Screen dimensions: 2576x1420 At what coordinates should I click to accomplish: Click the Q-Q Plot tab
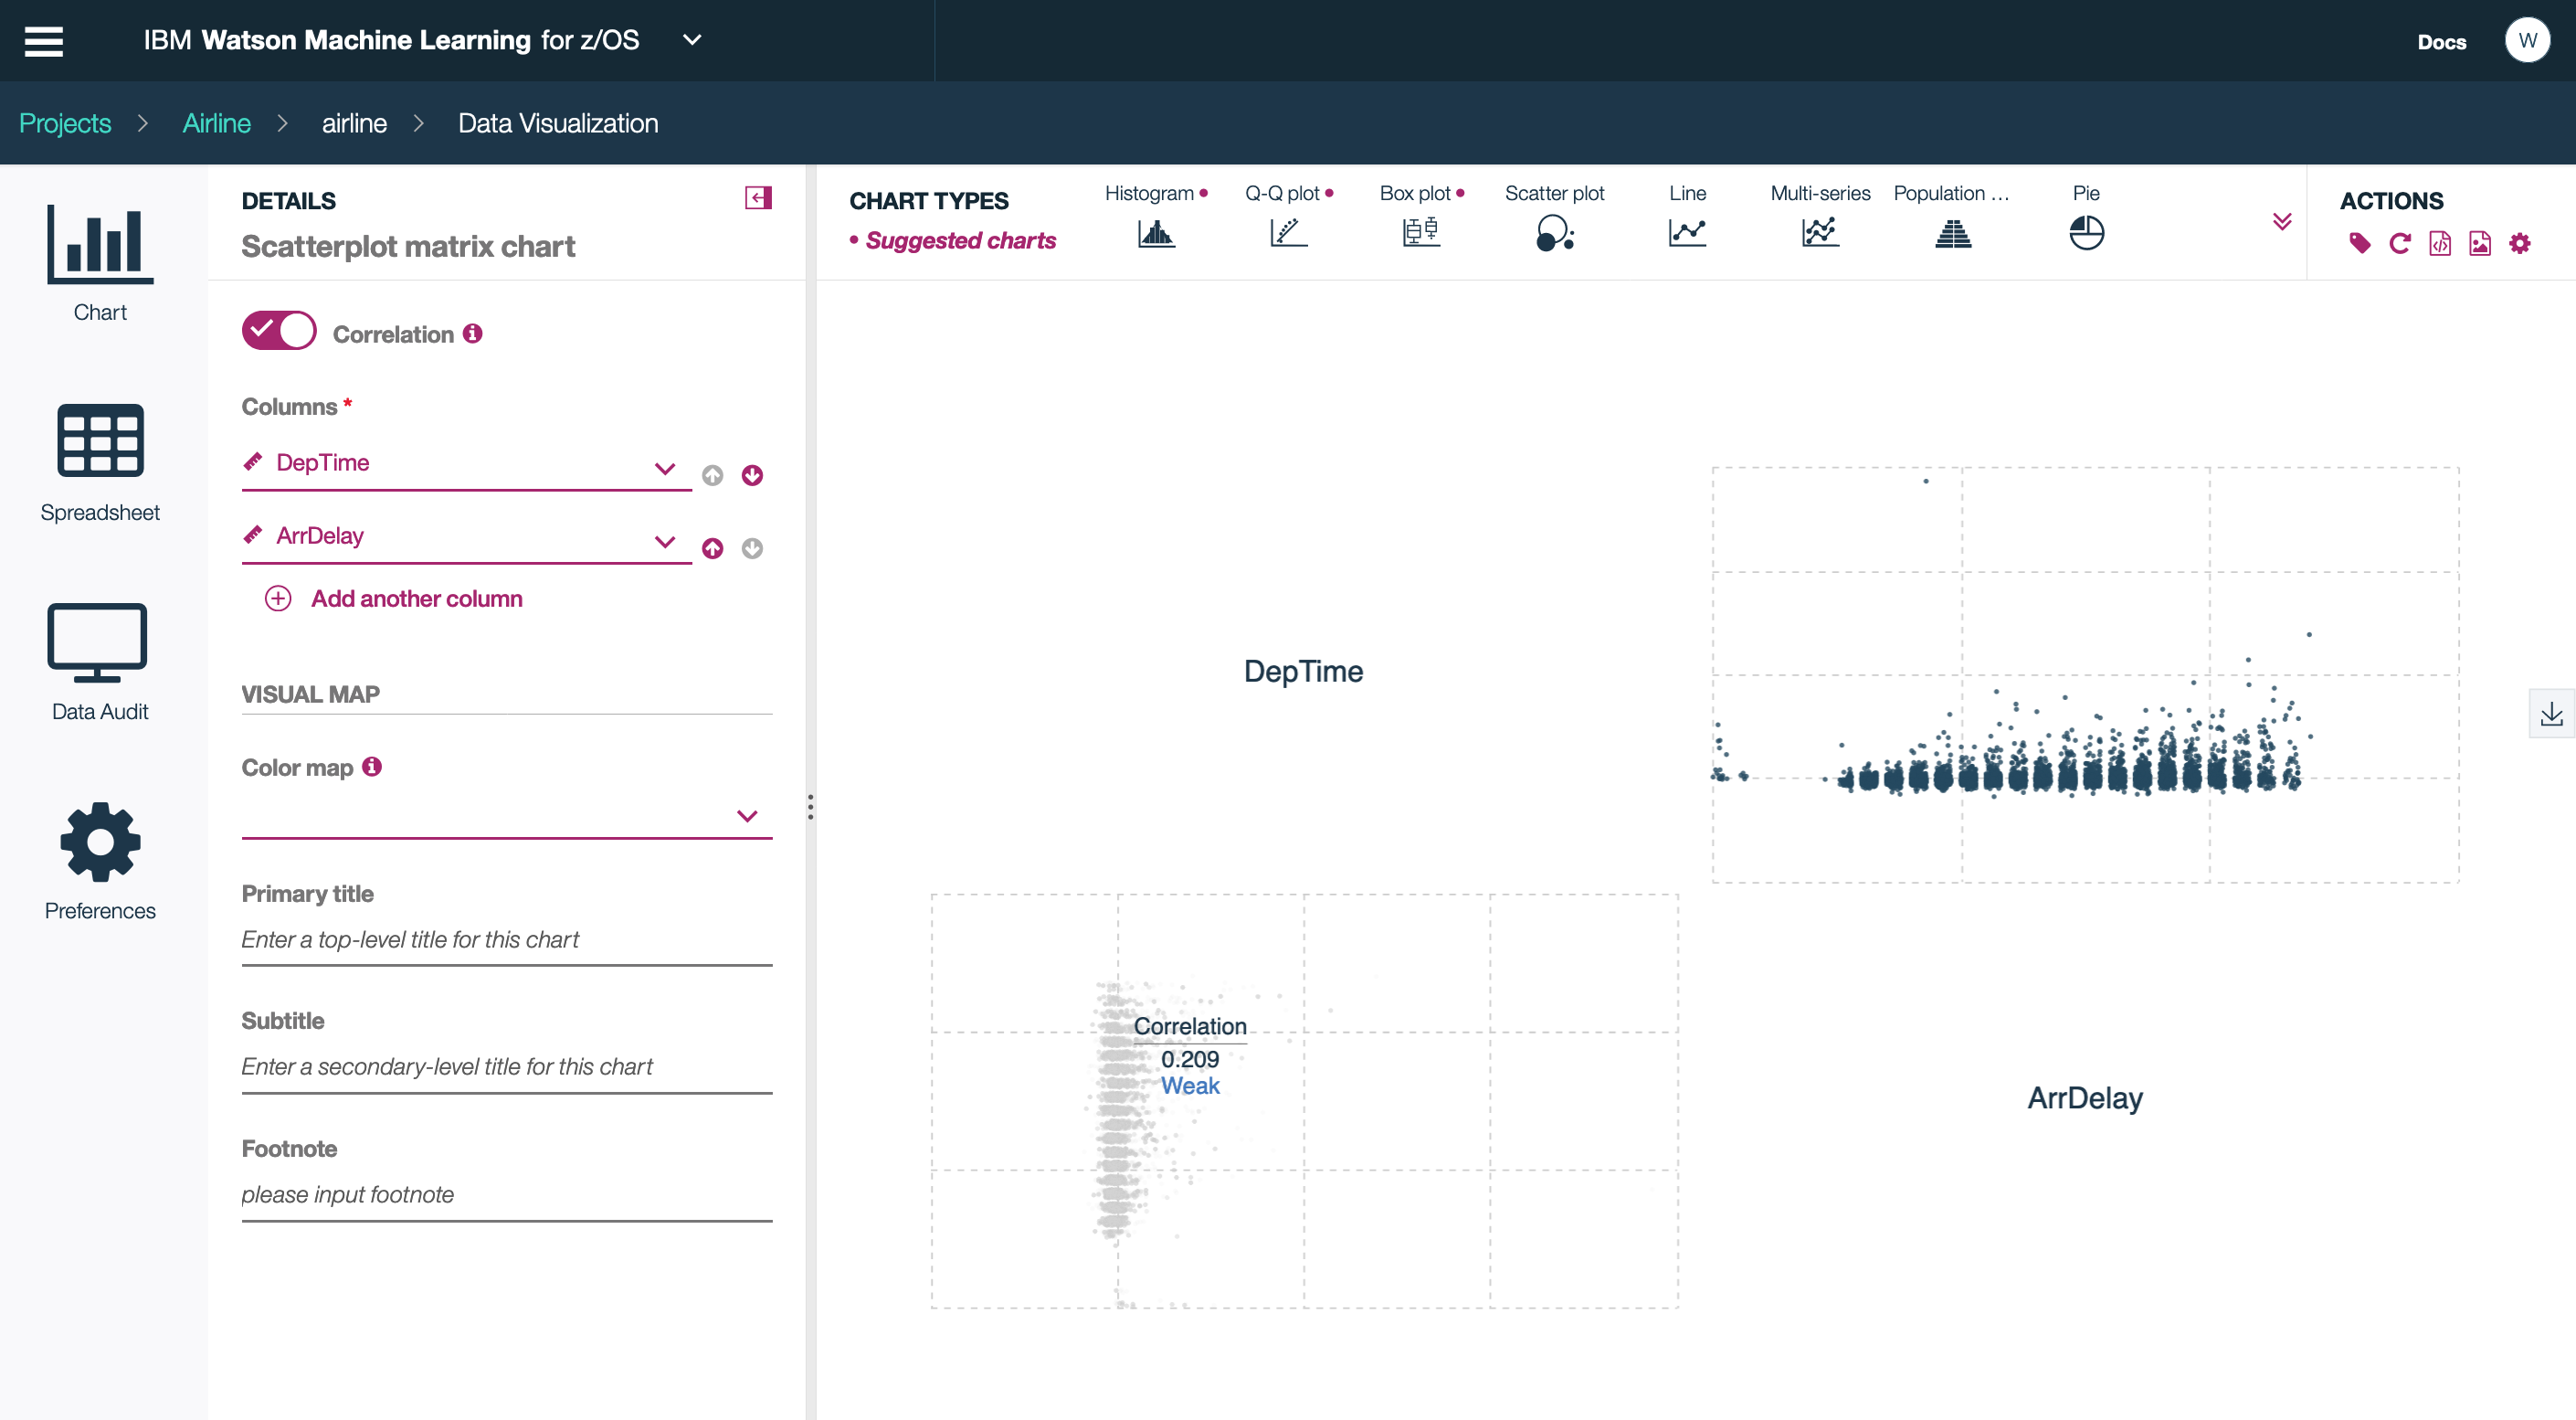(1286, 215)
